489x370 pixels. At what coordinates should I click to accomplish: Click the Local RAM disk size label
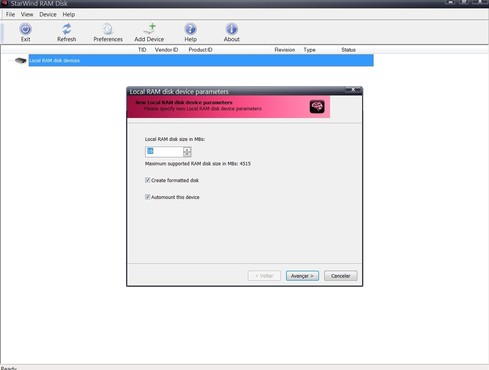tap(175, 139)
